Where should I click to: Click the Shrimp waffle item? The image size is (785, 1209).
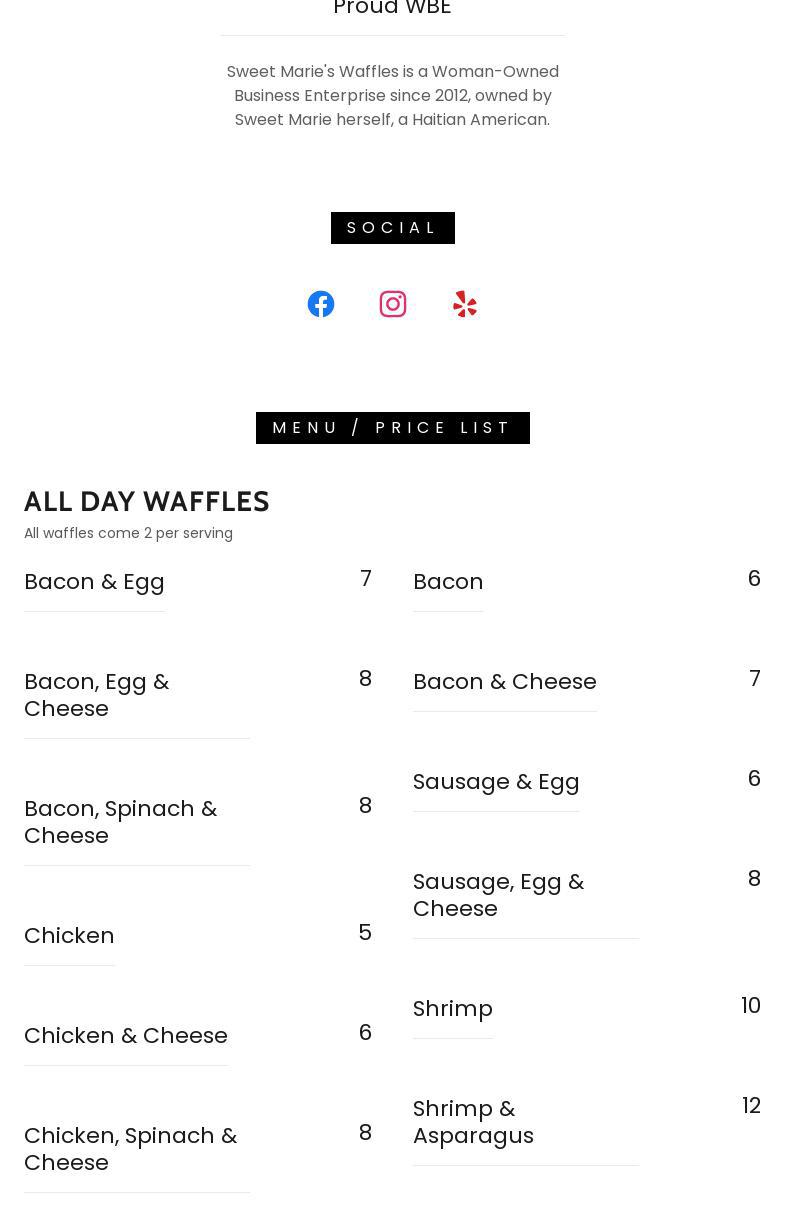click(453, 1008)
